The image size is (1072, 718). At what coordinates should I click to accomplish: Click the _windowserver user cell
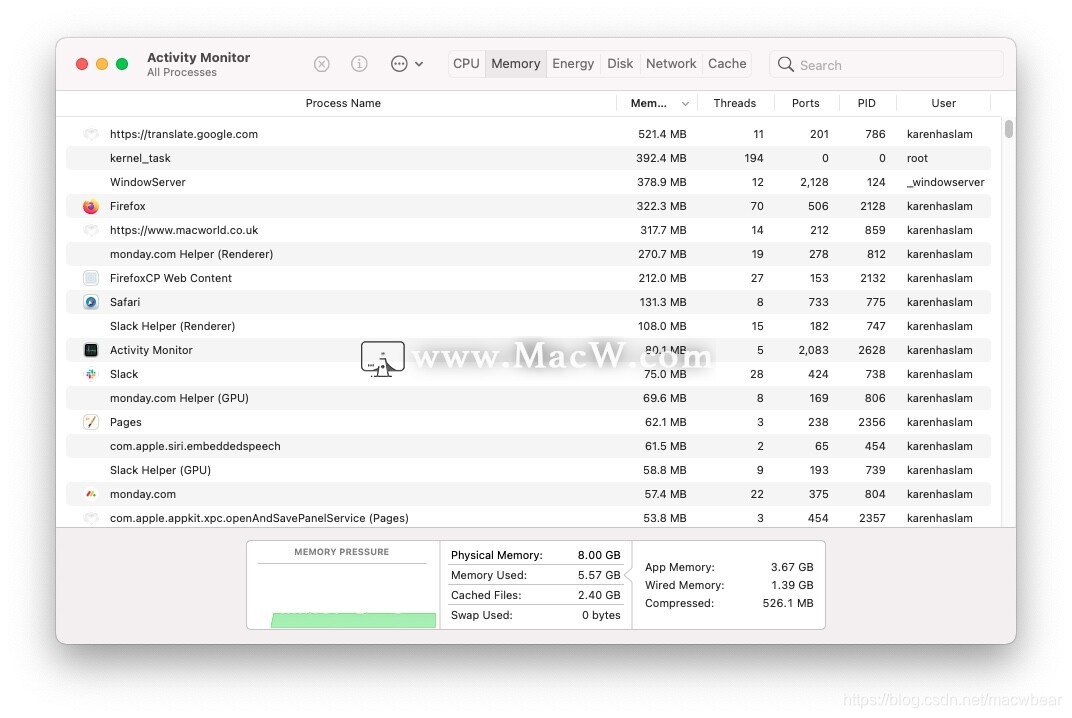coord(946,182)
